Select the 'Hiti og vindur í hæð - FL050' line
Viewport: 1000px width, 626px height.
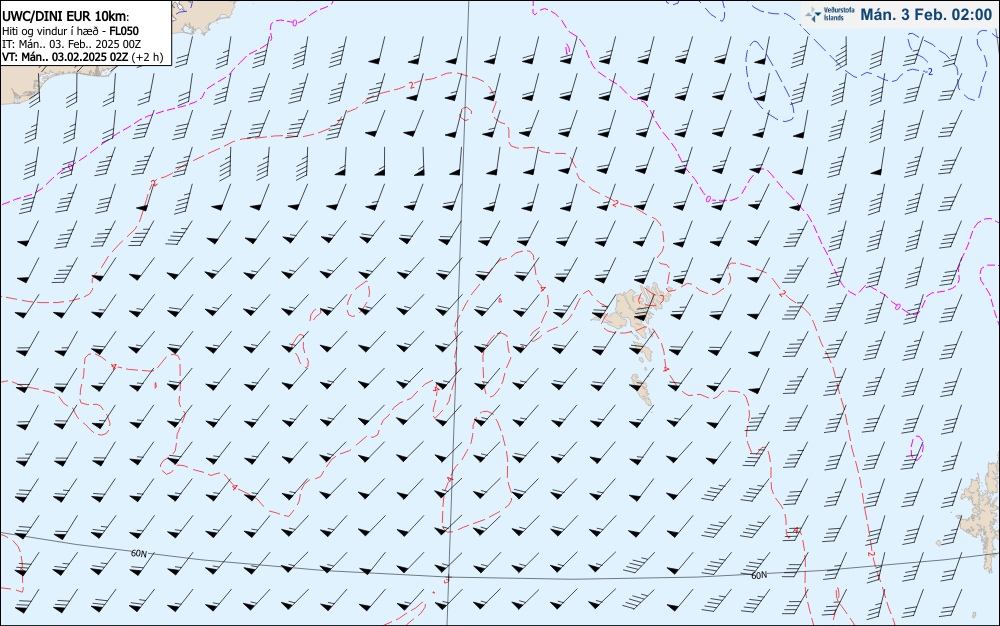pyautogui.click(x=71, y=31)
